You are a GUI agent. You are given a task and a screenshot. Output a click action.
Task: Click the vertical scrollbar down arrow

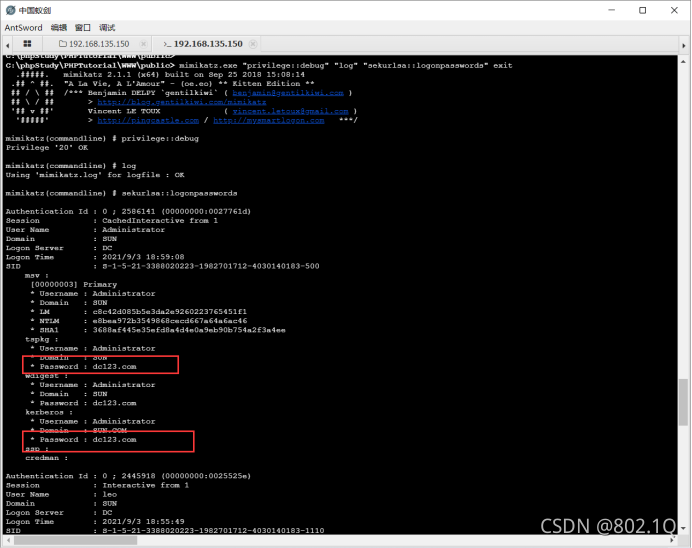coord(683,528)
